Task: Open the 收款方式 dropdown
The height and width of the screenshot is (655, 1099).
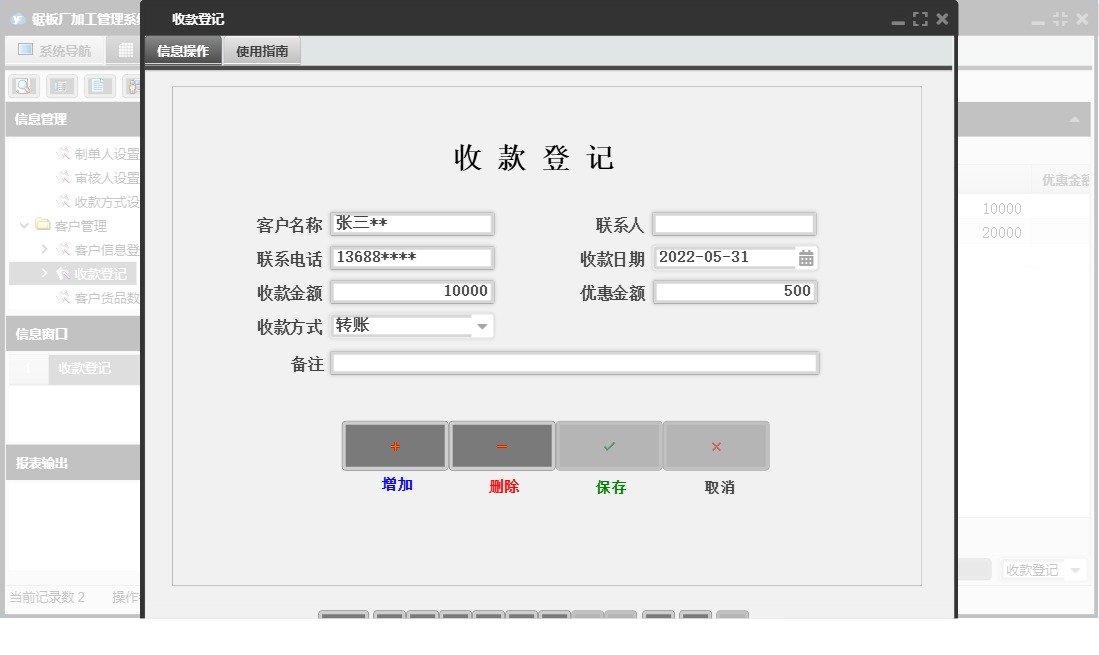Action: (483, 326)
